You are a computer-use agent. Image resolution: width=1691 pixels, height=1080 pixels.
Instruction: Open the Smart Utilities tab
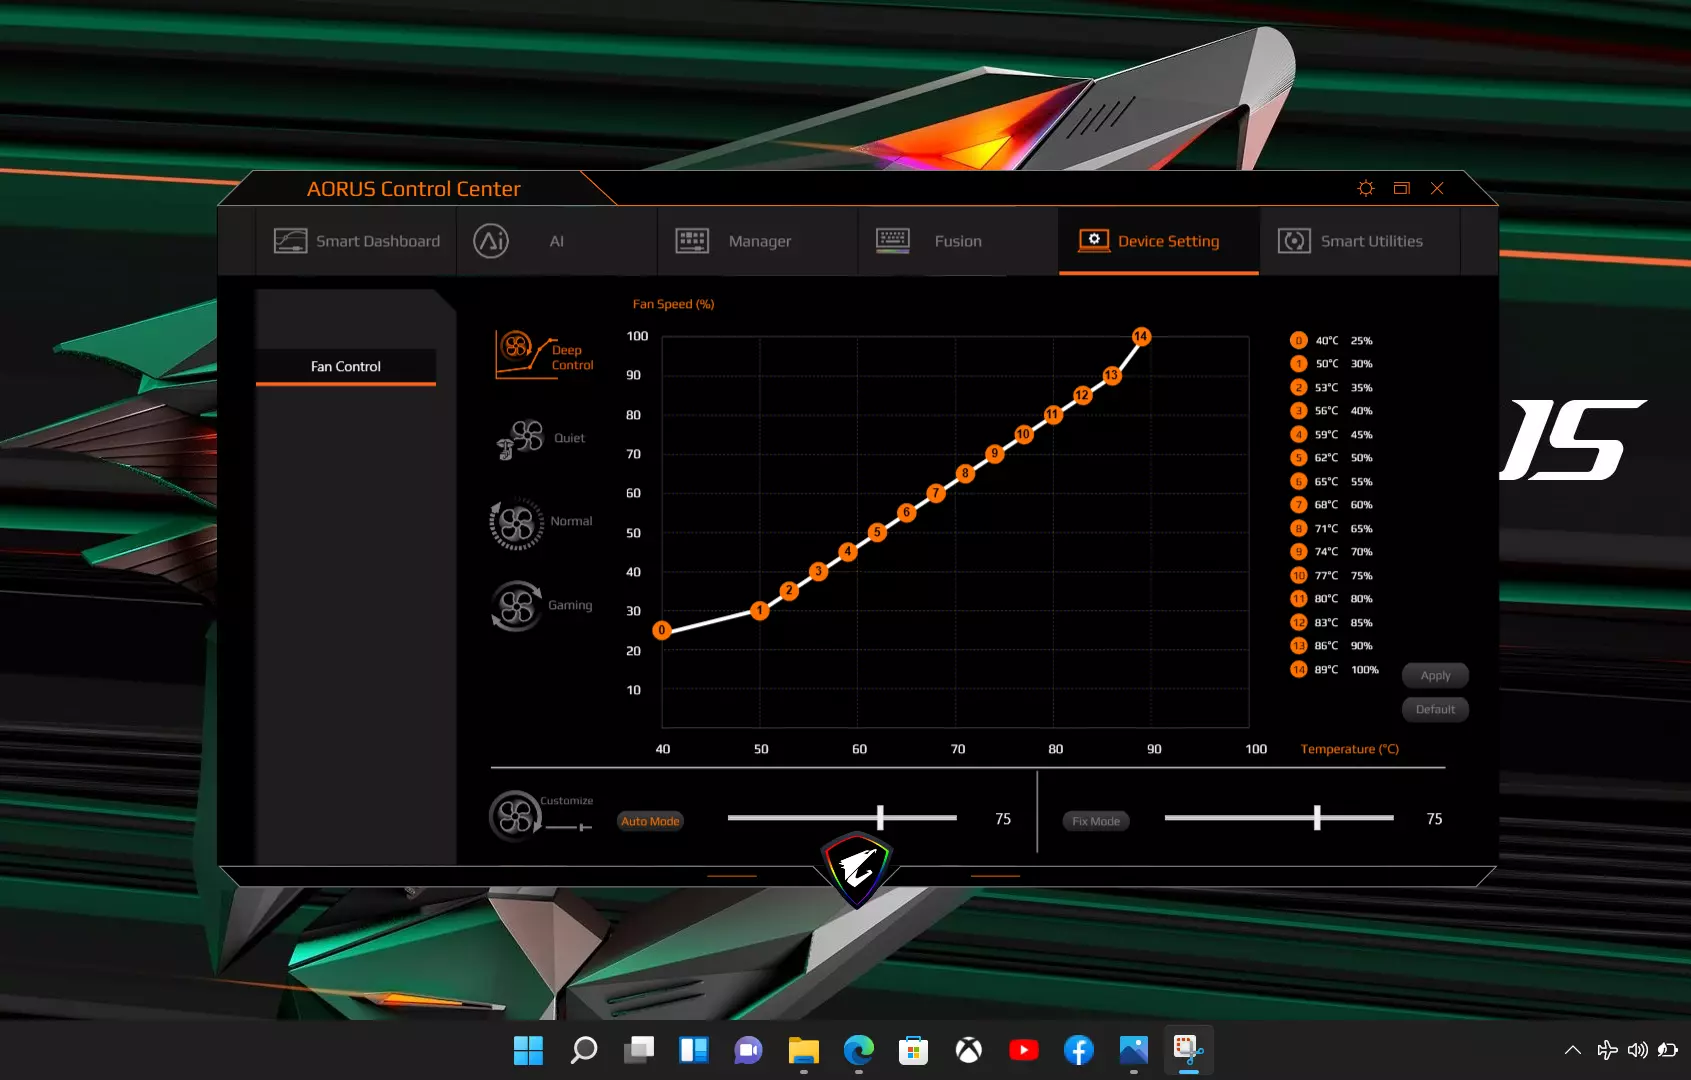(1351, 241)
